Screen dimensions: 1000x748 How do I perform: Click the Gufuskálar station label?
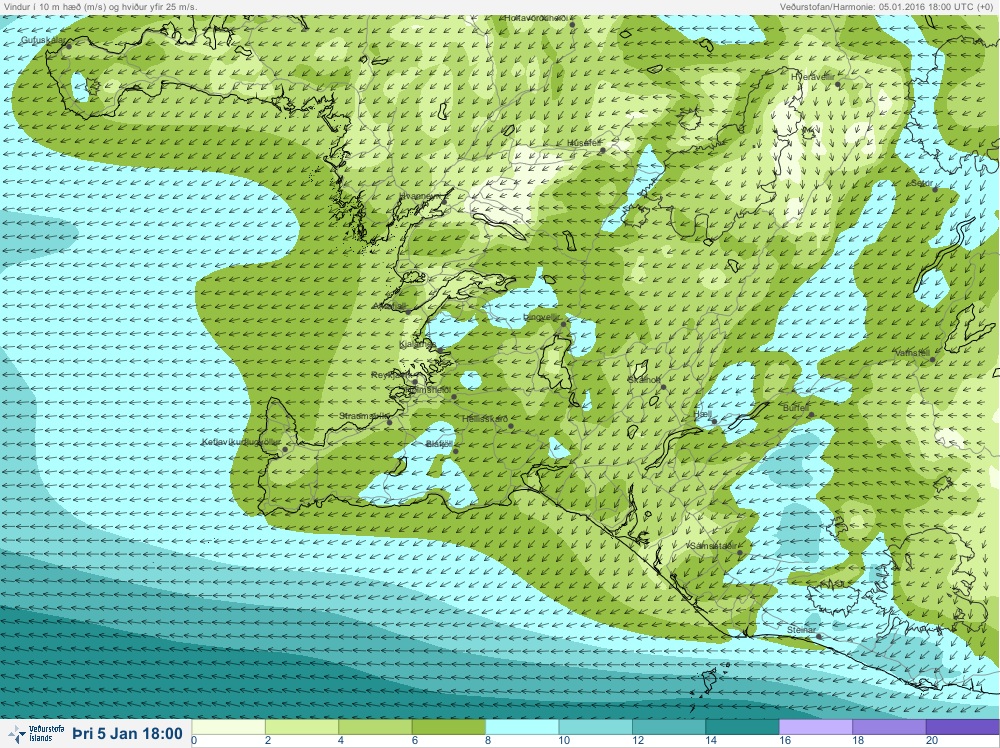43,40
